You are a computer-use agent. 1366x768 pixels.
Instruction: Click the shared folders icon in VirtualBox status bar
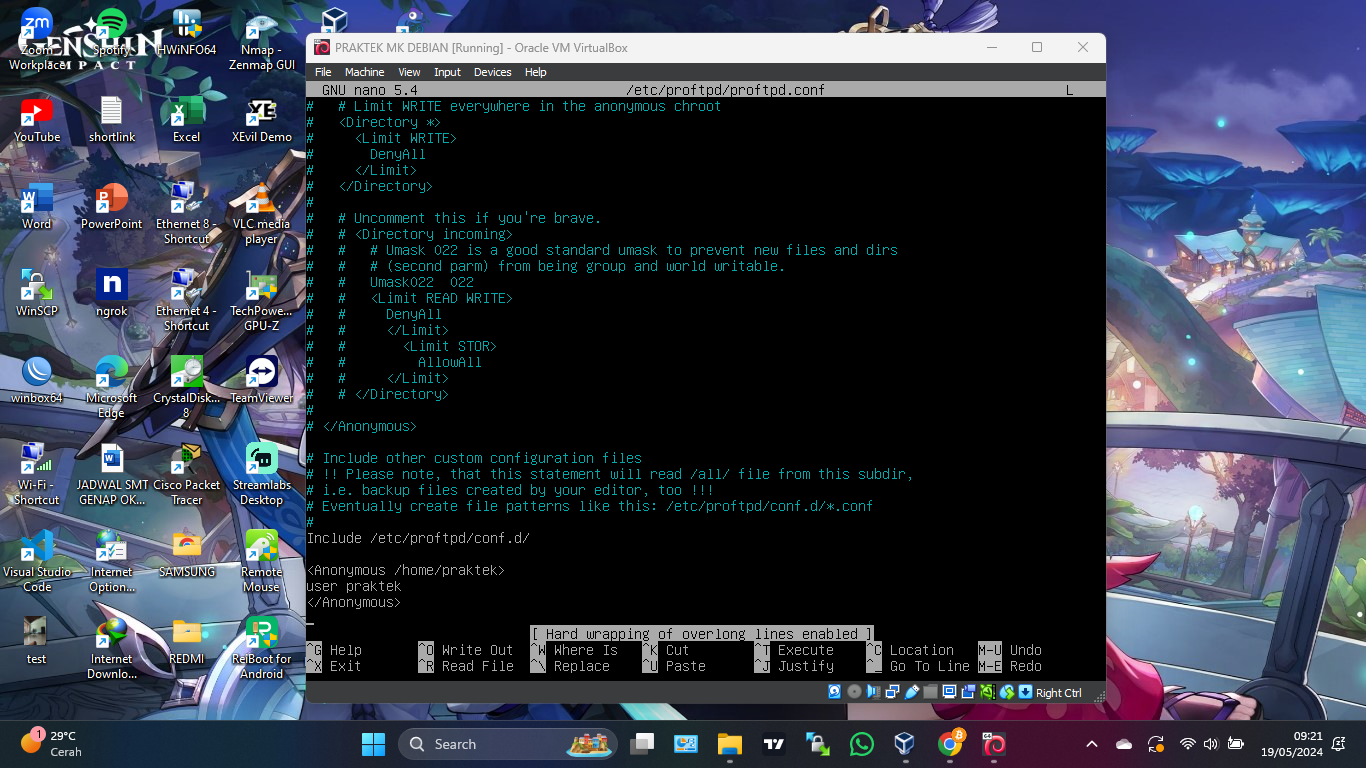930,692
